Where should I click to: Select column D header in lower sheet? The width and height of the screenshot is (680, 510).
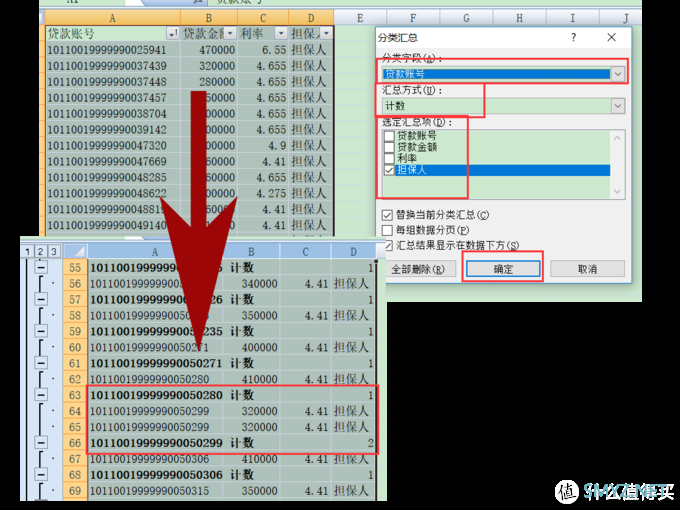pyautogui.click(x=353, y=252)
